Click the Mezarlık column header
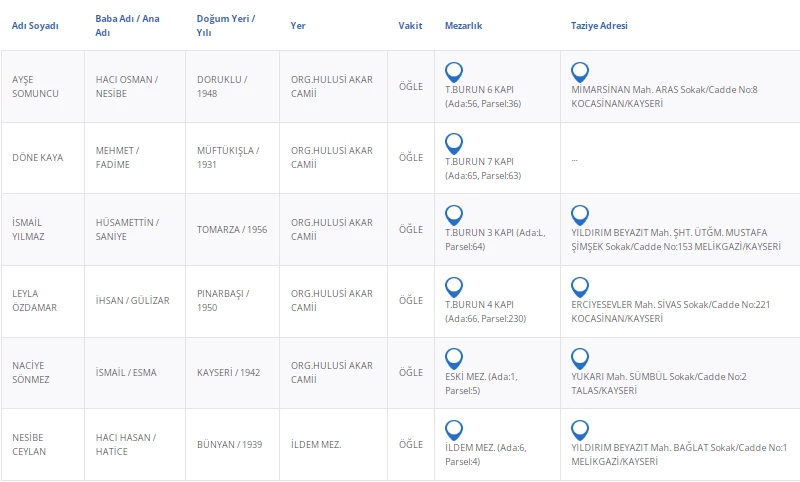Screen dimensions: 800x482 coord(464,25)
